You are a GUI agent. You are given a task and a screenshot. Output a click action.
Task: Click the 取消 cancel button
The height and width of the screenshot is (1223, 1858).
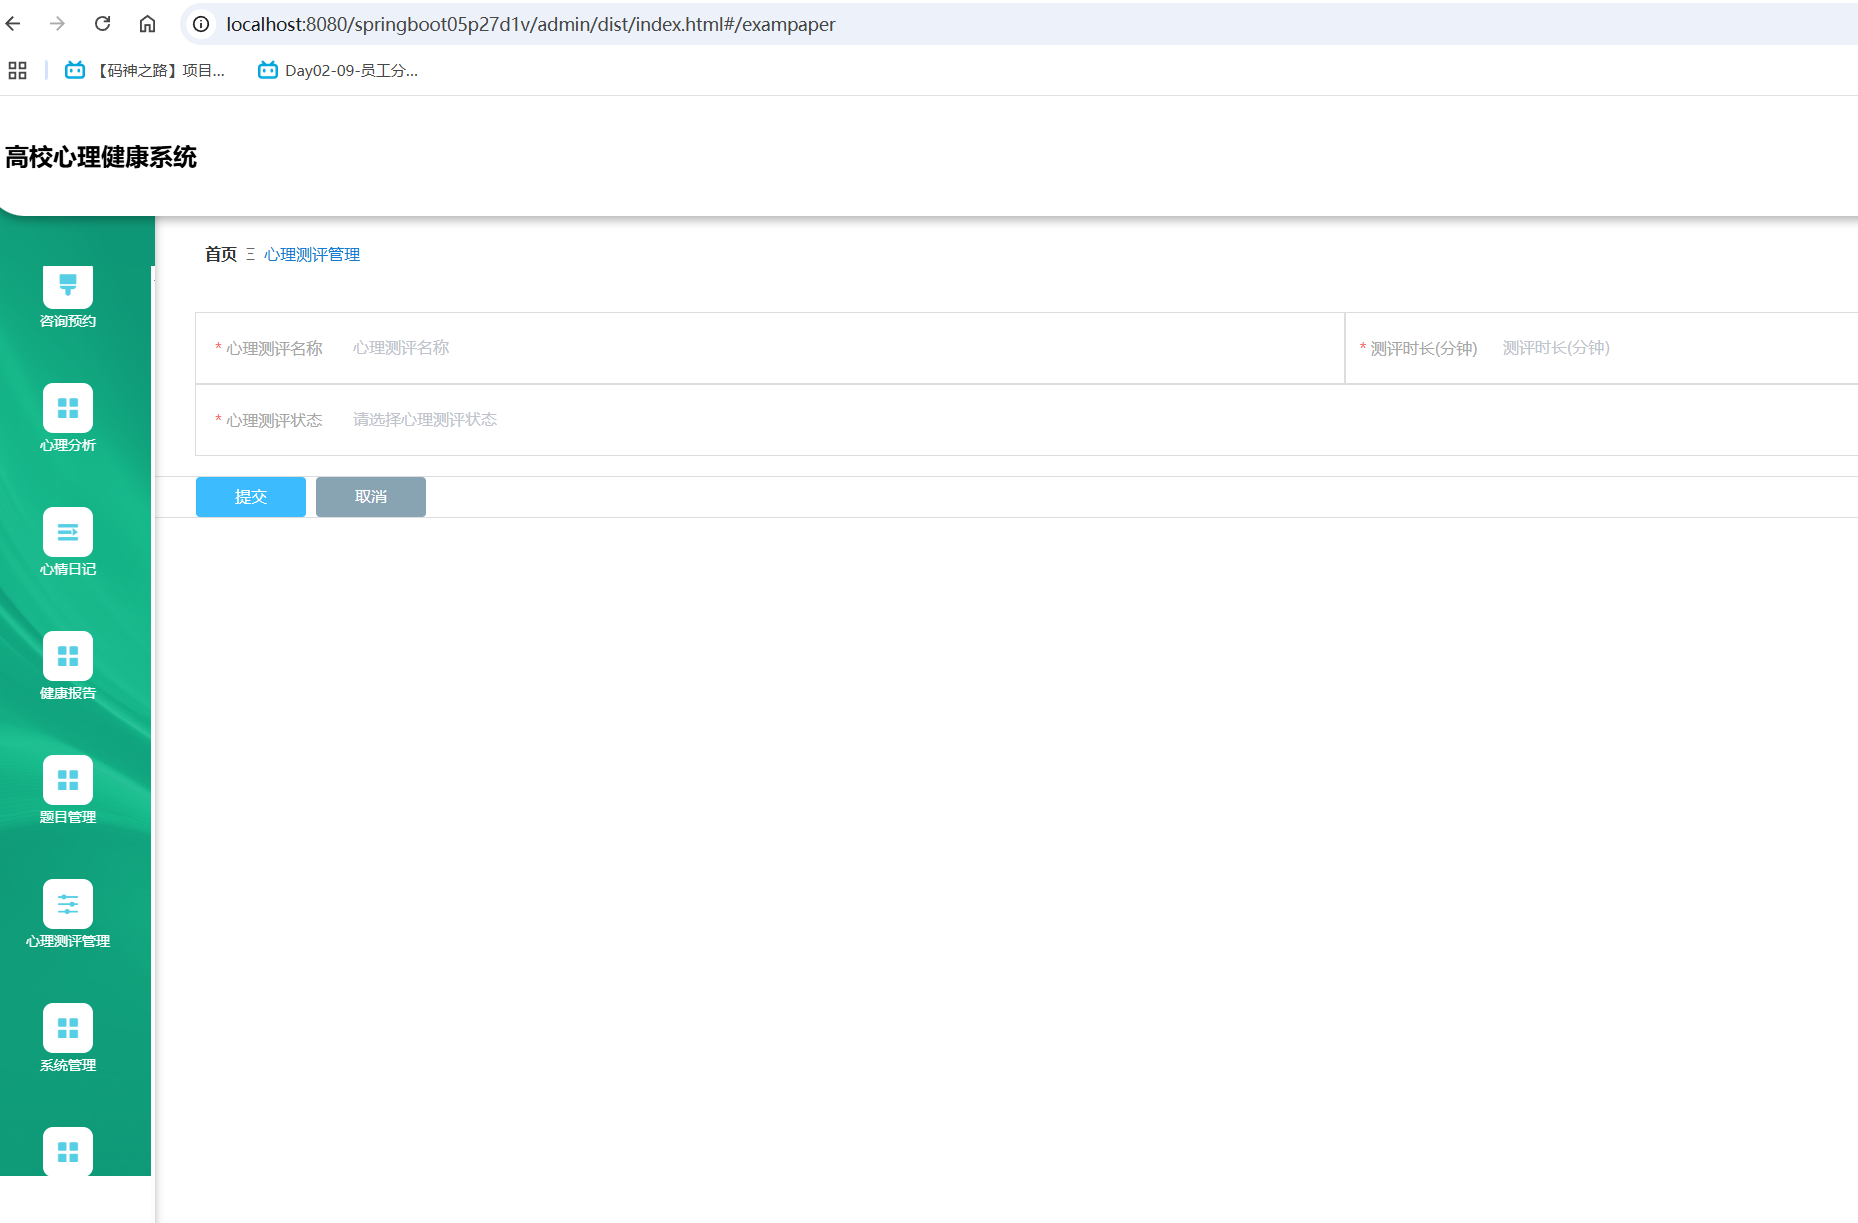click(371, 497)
